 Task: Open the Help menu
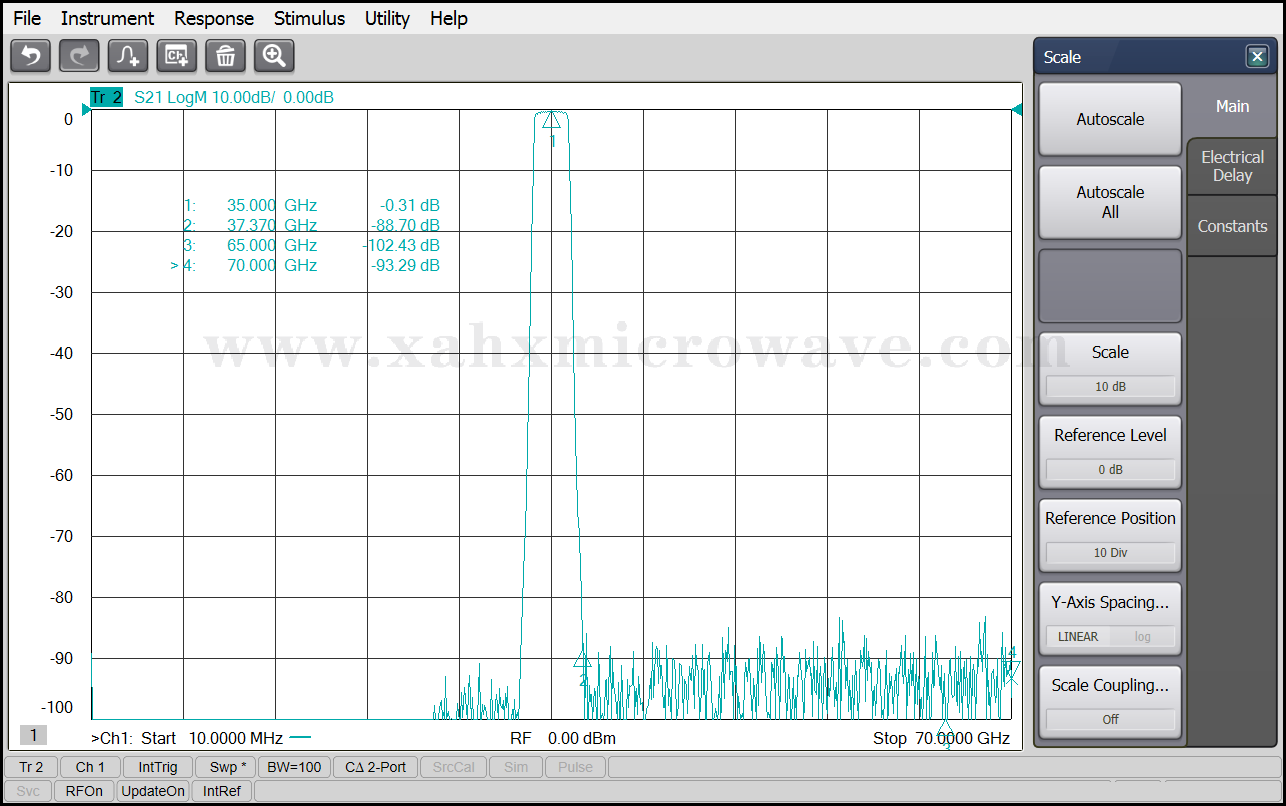[x=449, y=18]
